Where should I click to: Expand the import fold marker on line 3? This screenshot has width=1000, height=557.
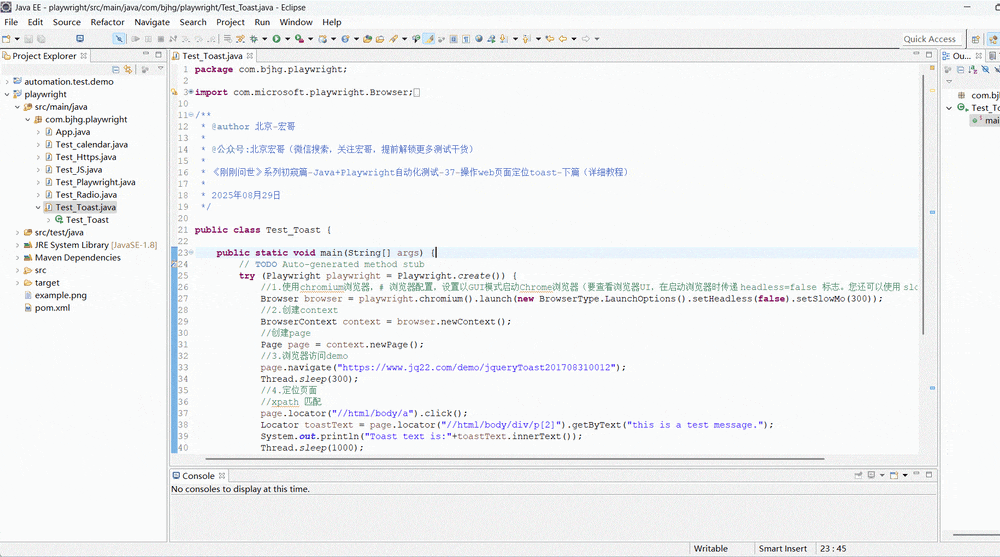pos(191,92)
